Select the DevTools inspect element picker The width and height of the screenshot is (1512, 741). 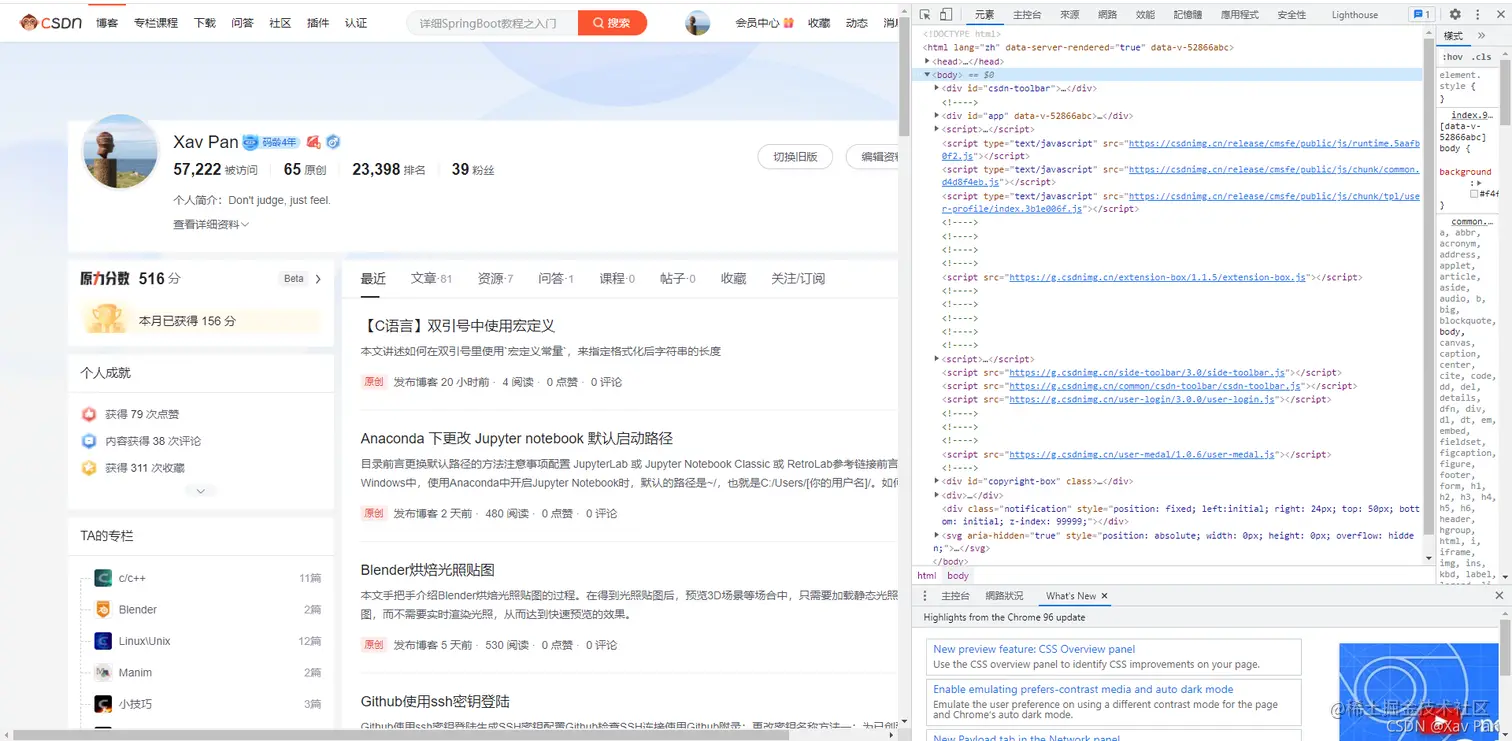pyautogui.click(x=925, y=15)
